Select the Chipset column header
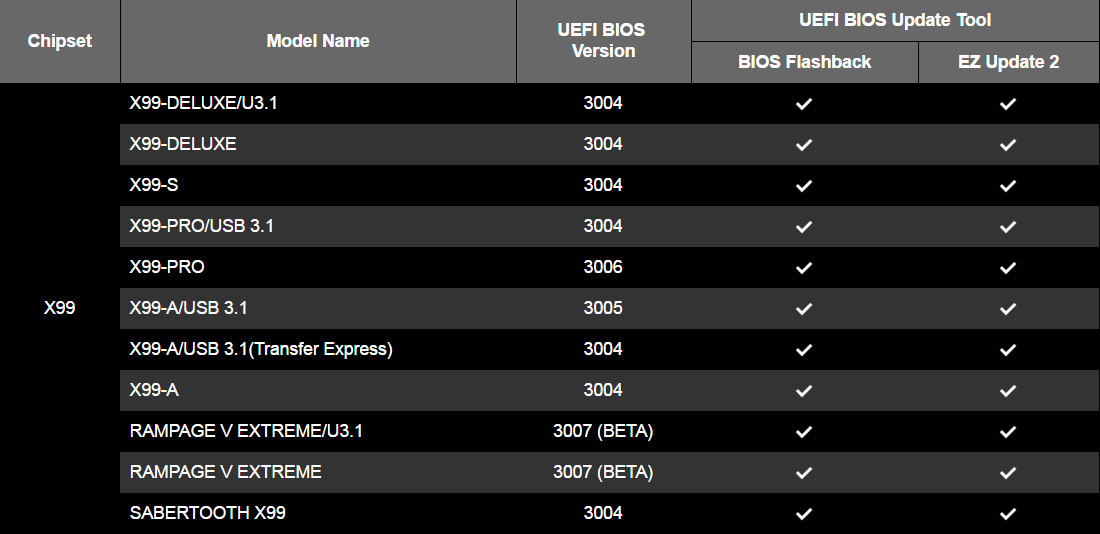The height and width of the screenshot is (534, 1100). [60, 41]
